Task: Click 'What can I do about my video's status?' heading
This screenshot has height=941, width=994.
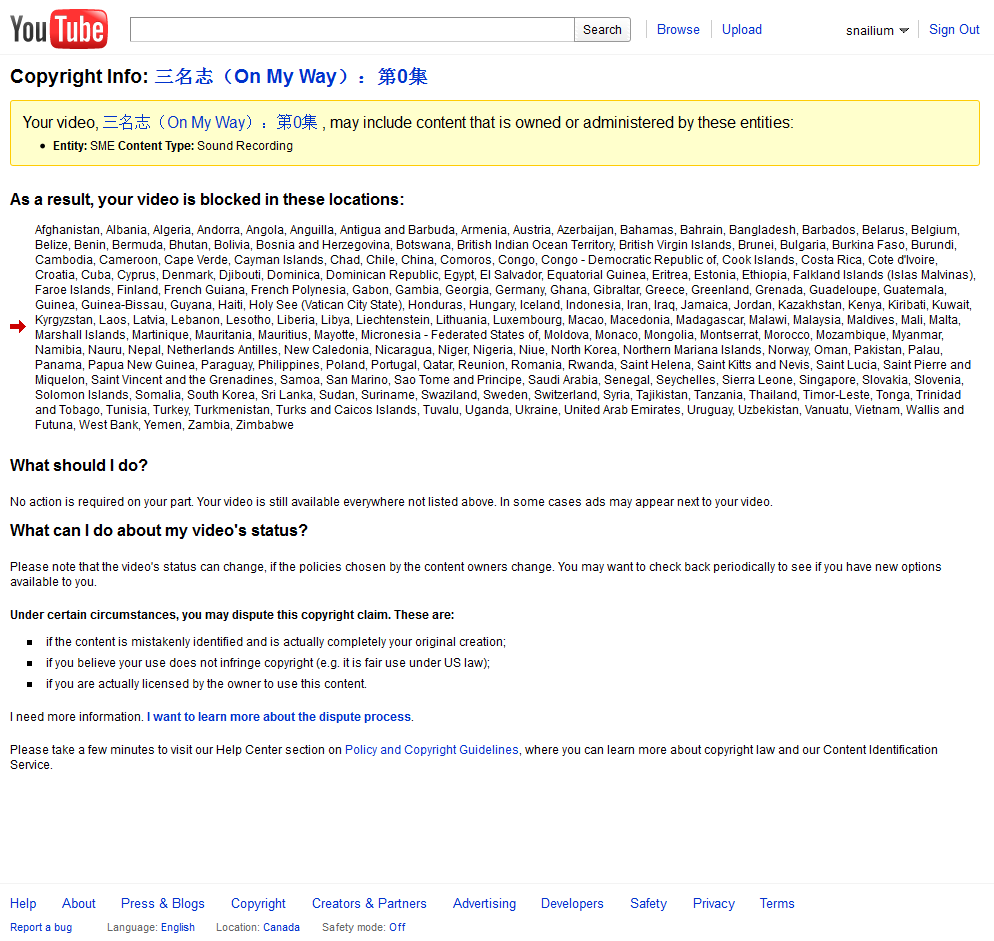Action: [x=158, y=530]
